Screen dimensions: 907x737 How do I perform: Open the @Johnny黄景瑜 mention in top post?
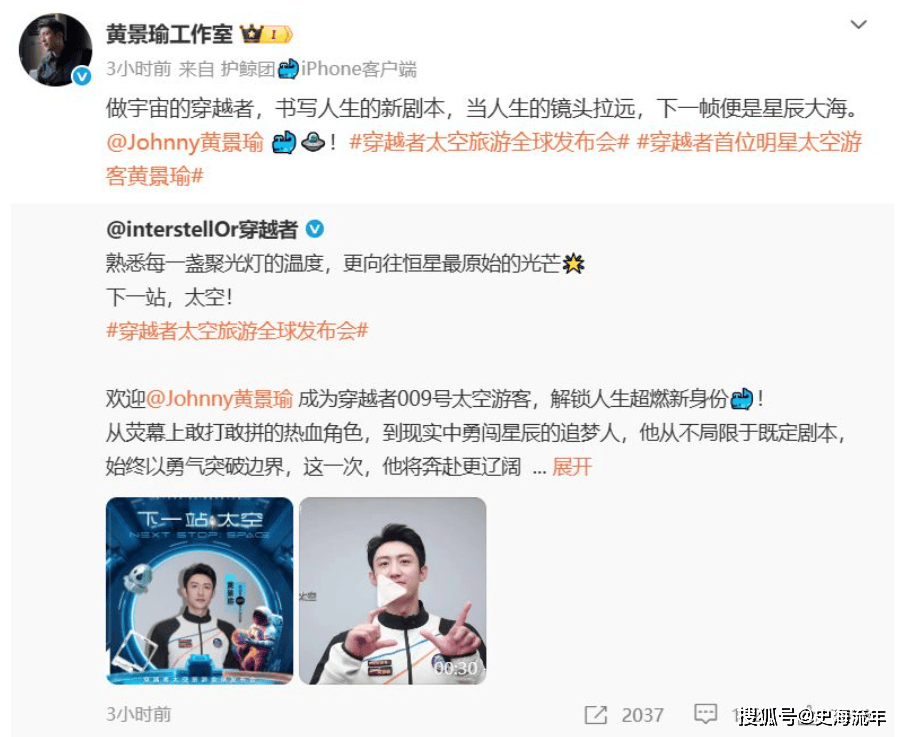click(x=185, y=142)
